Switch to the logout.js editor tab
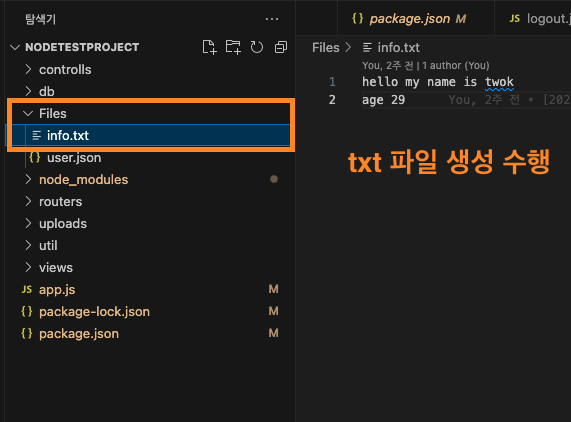The height and width of the screenshot is (422, 571). click(533, 19)
